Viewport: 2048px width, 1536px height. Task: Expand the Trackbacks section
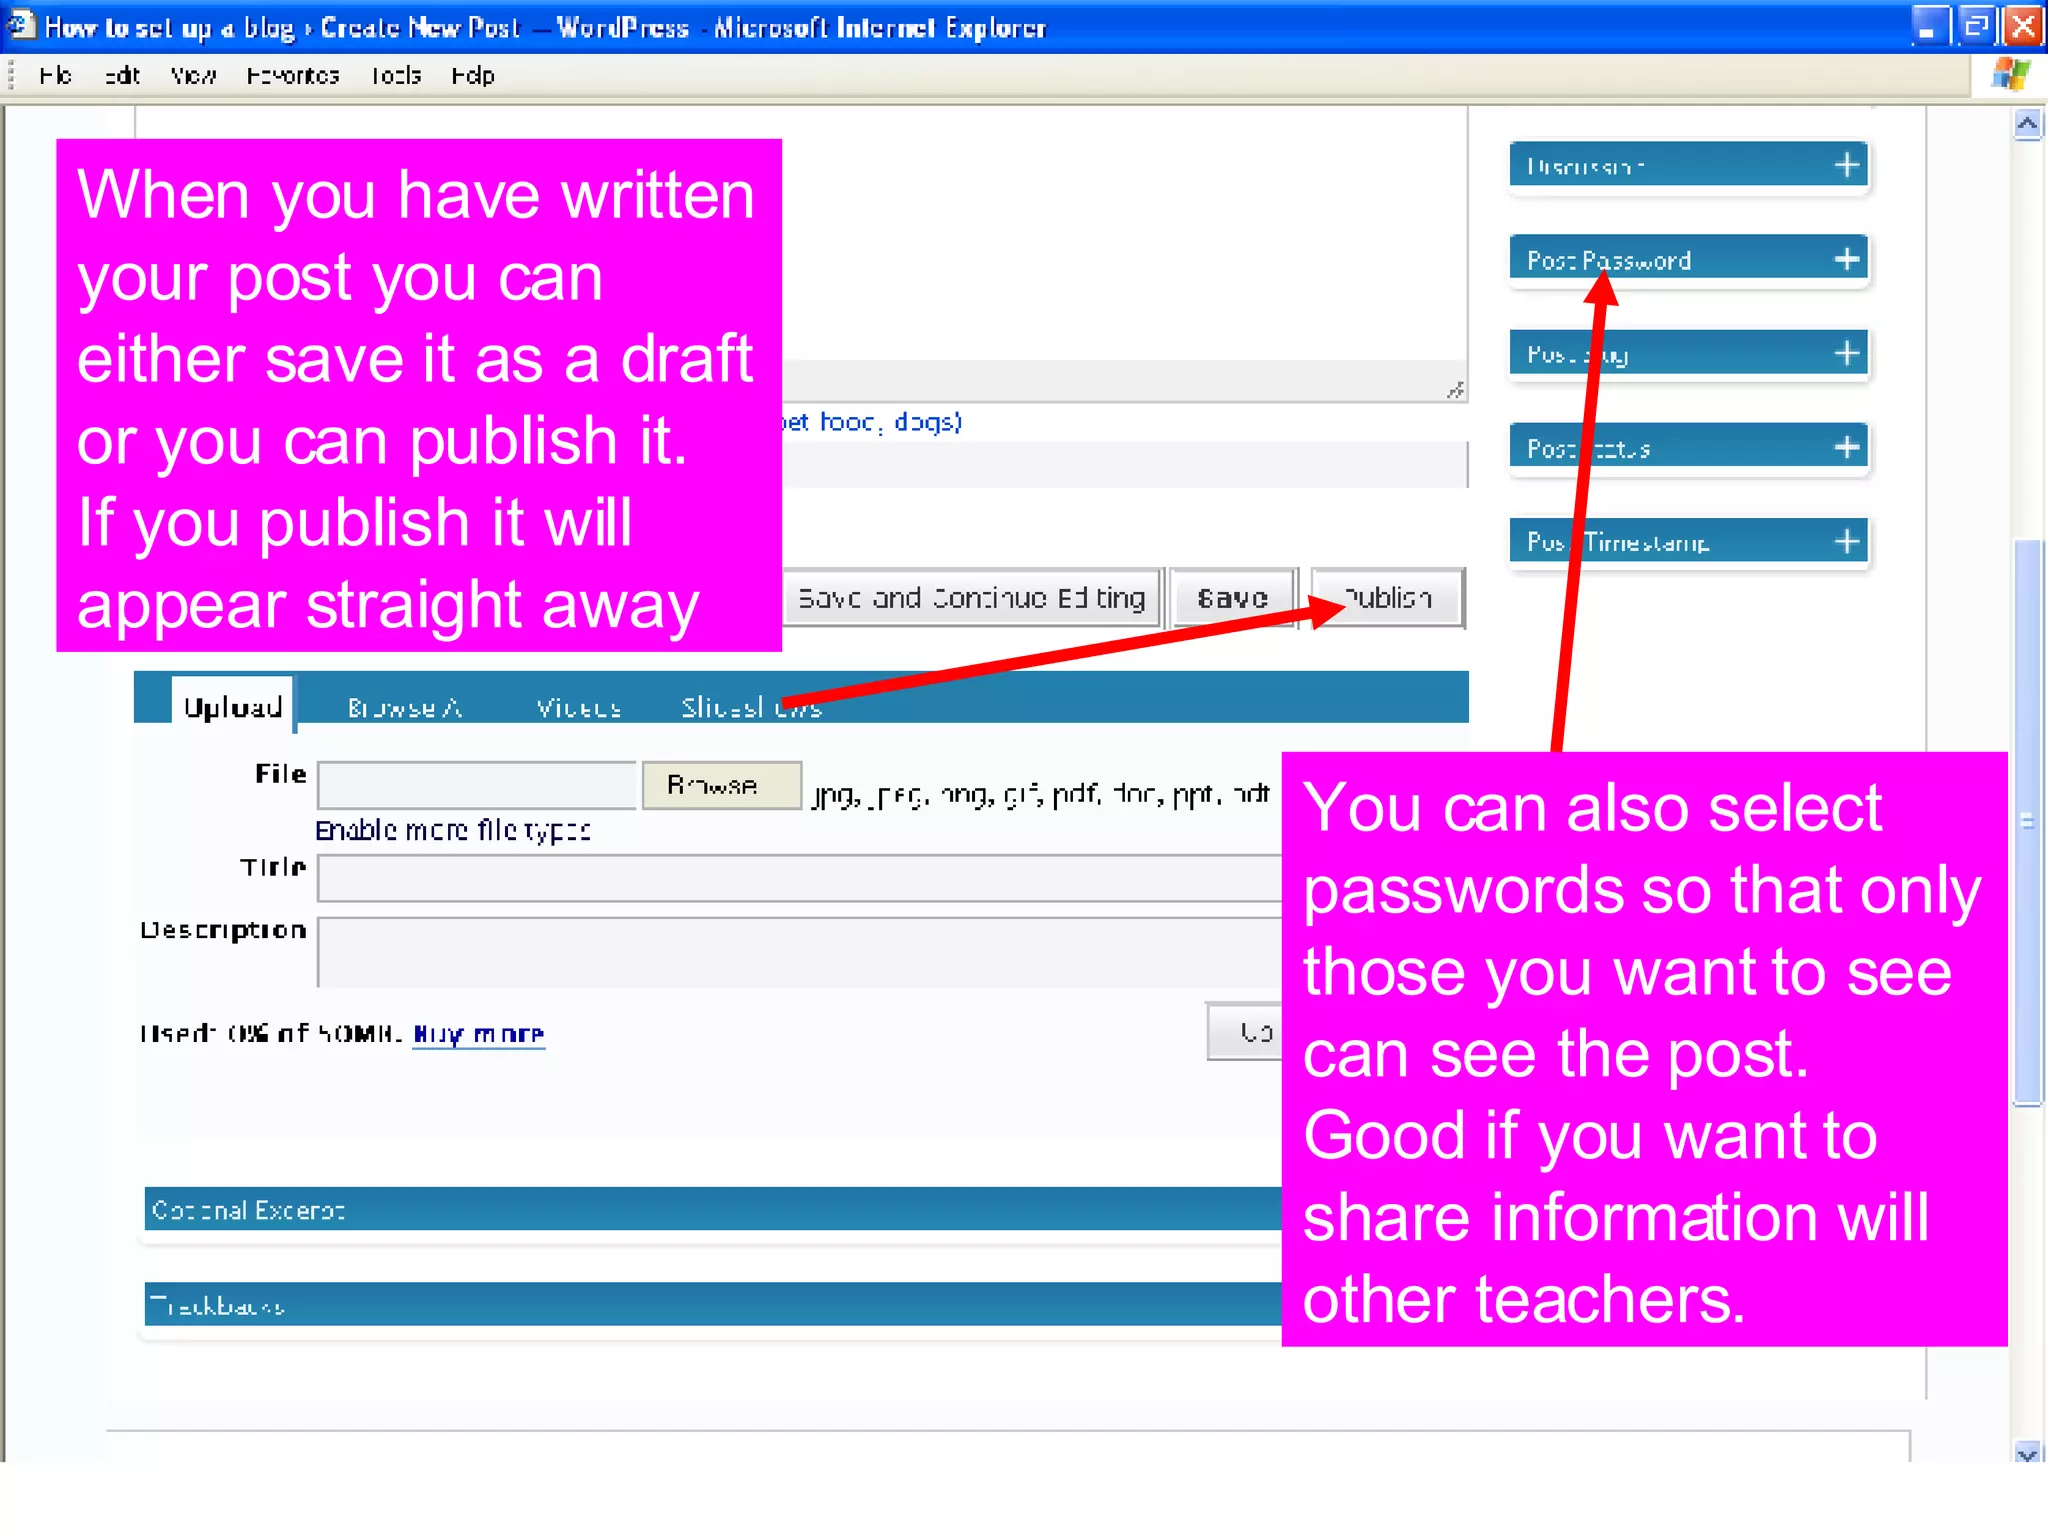click(x=712, y=1304)
